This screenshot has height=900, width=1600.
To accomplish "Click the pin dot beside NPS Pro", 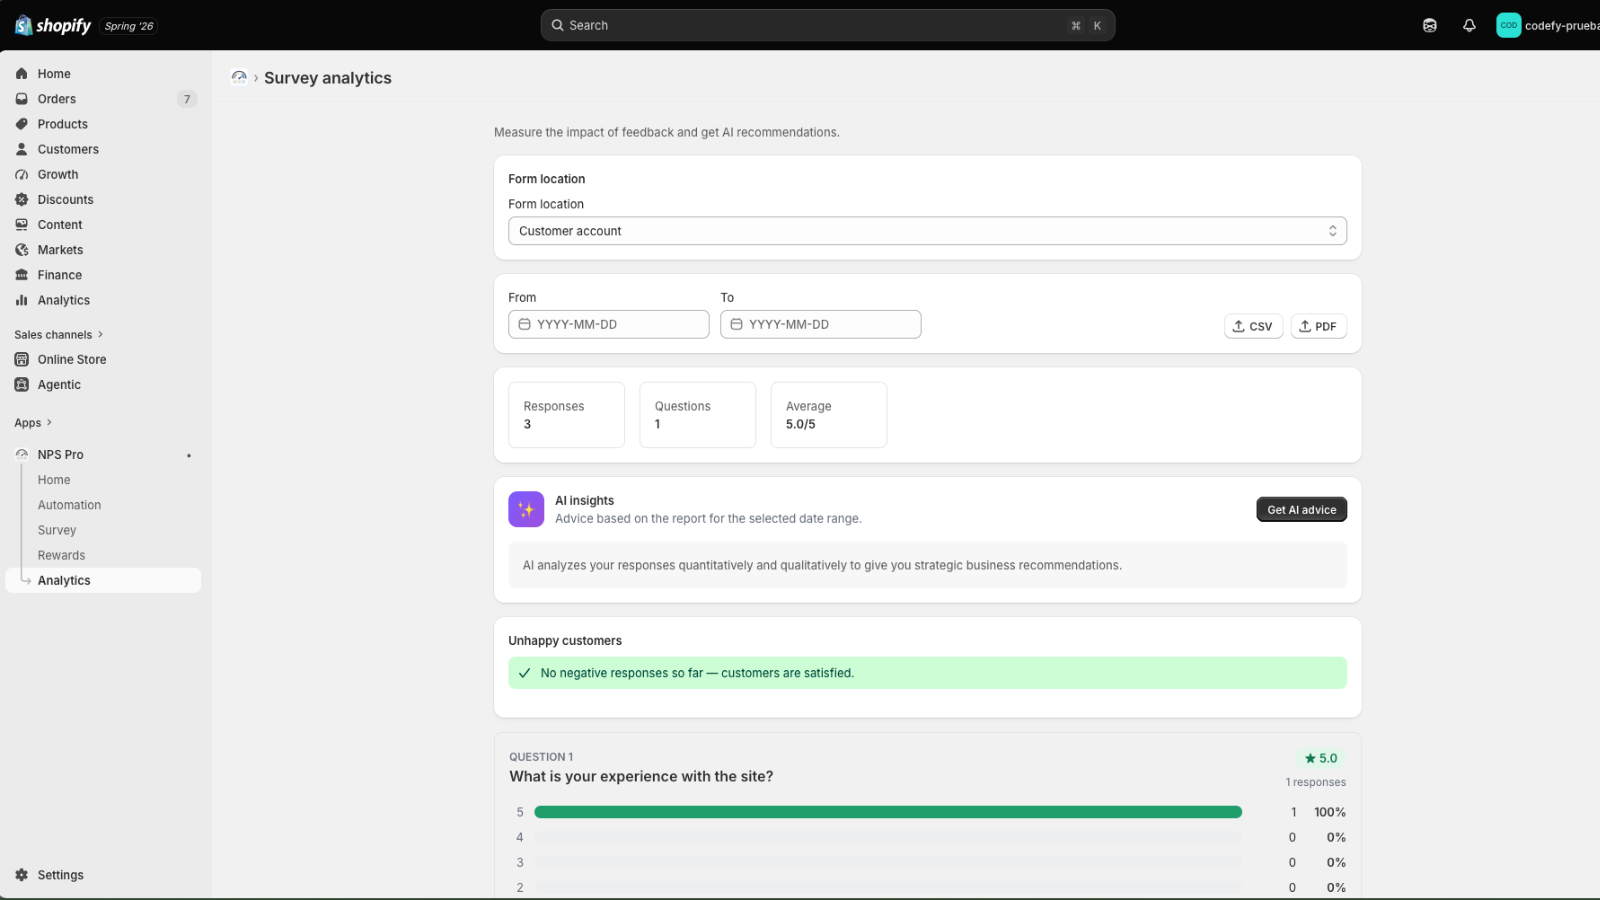I will pyautogui.click(x=189, y=456).
